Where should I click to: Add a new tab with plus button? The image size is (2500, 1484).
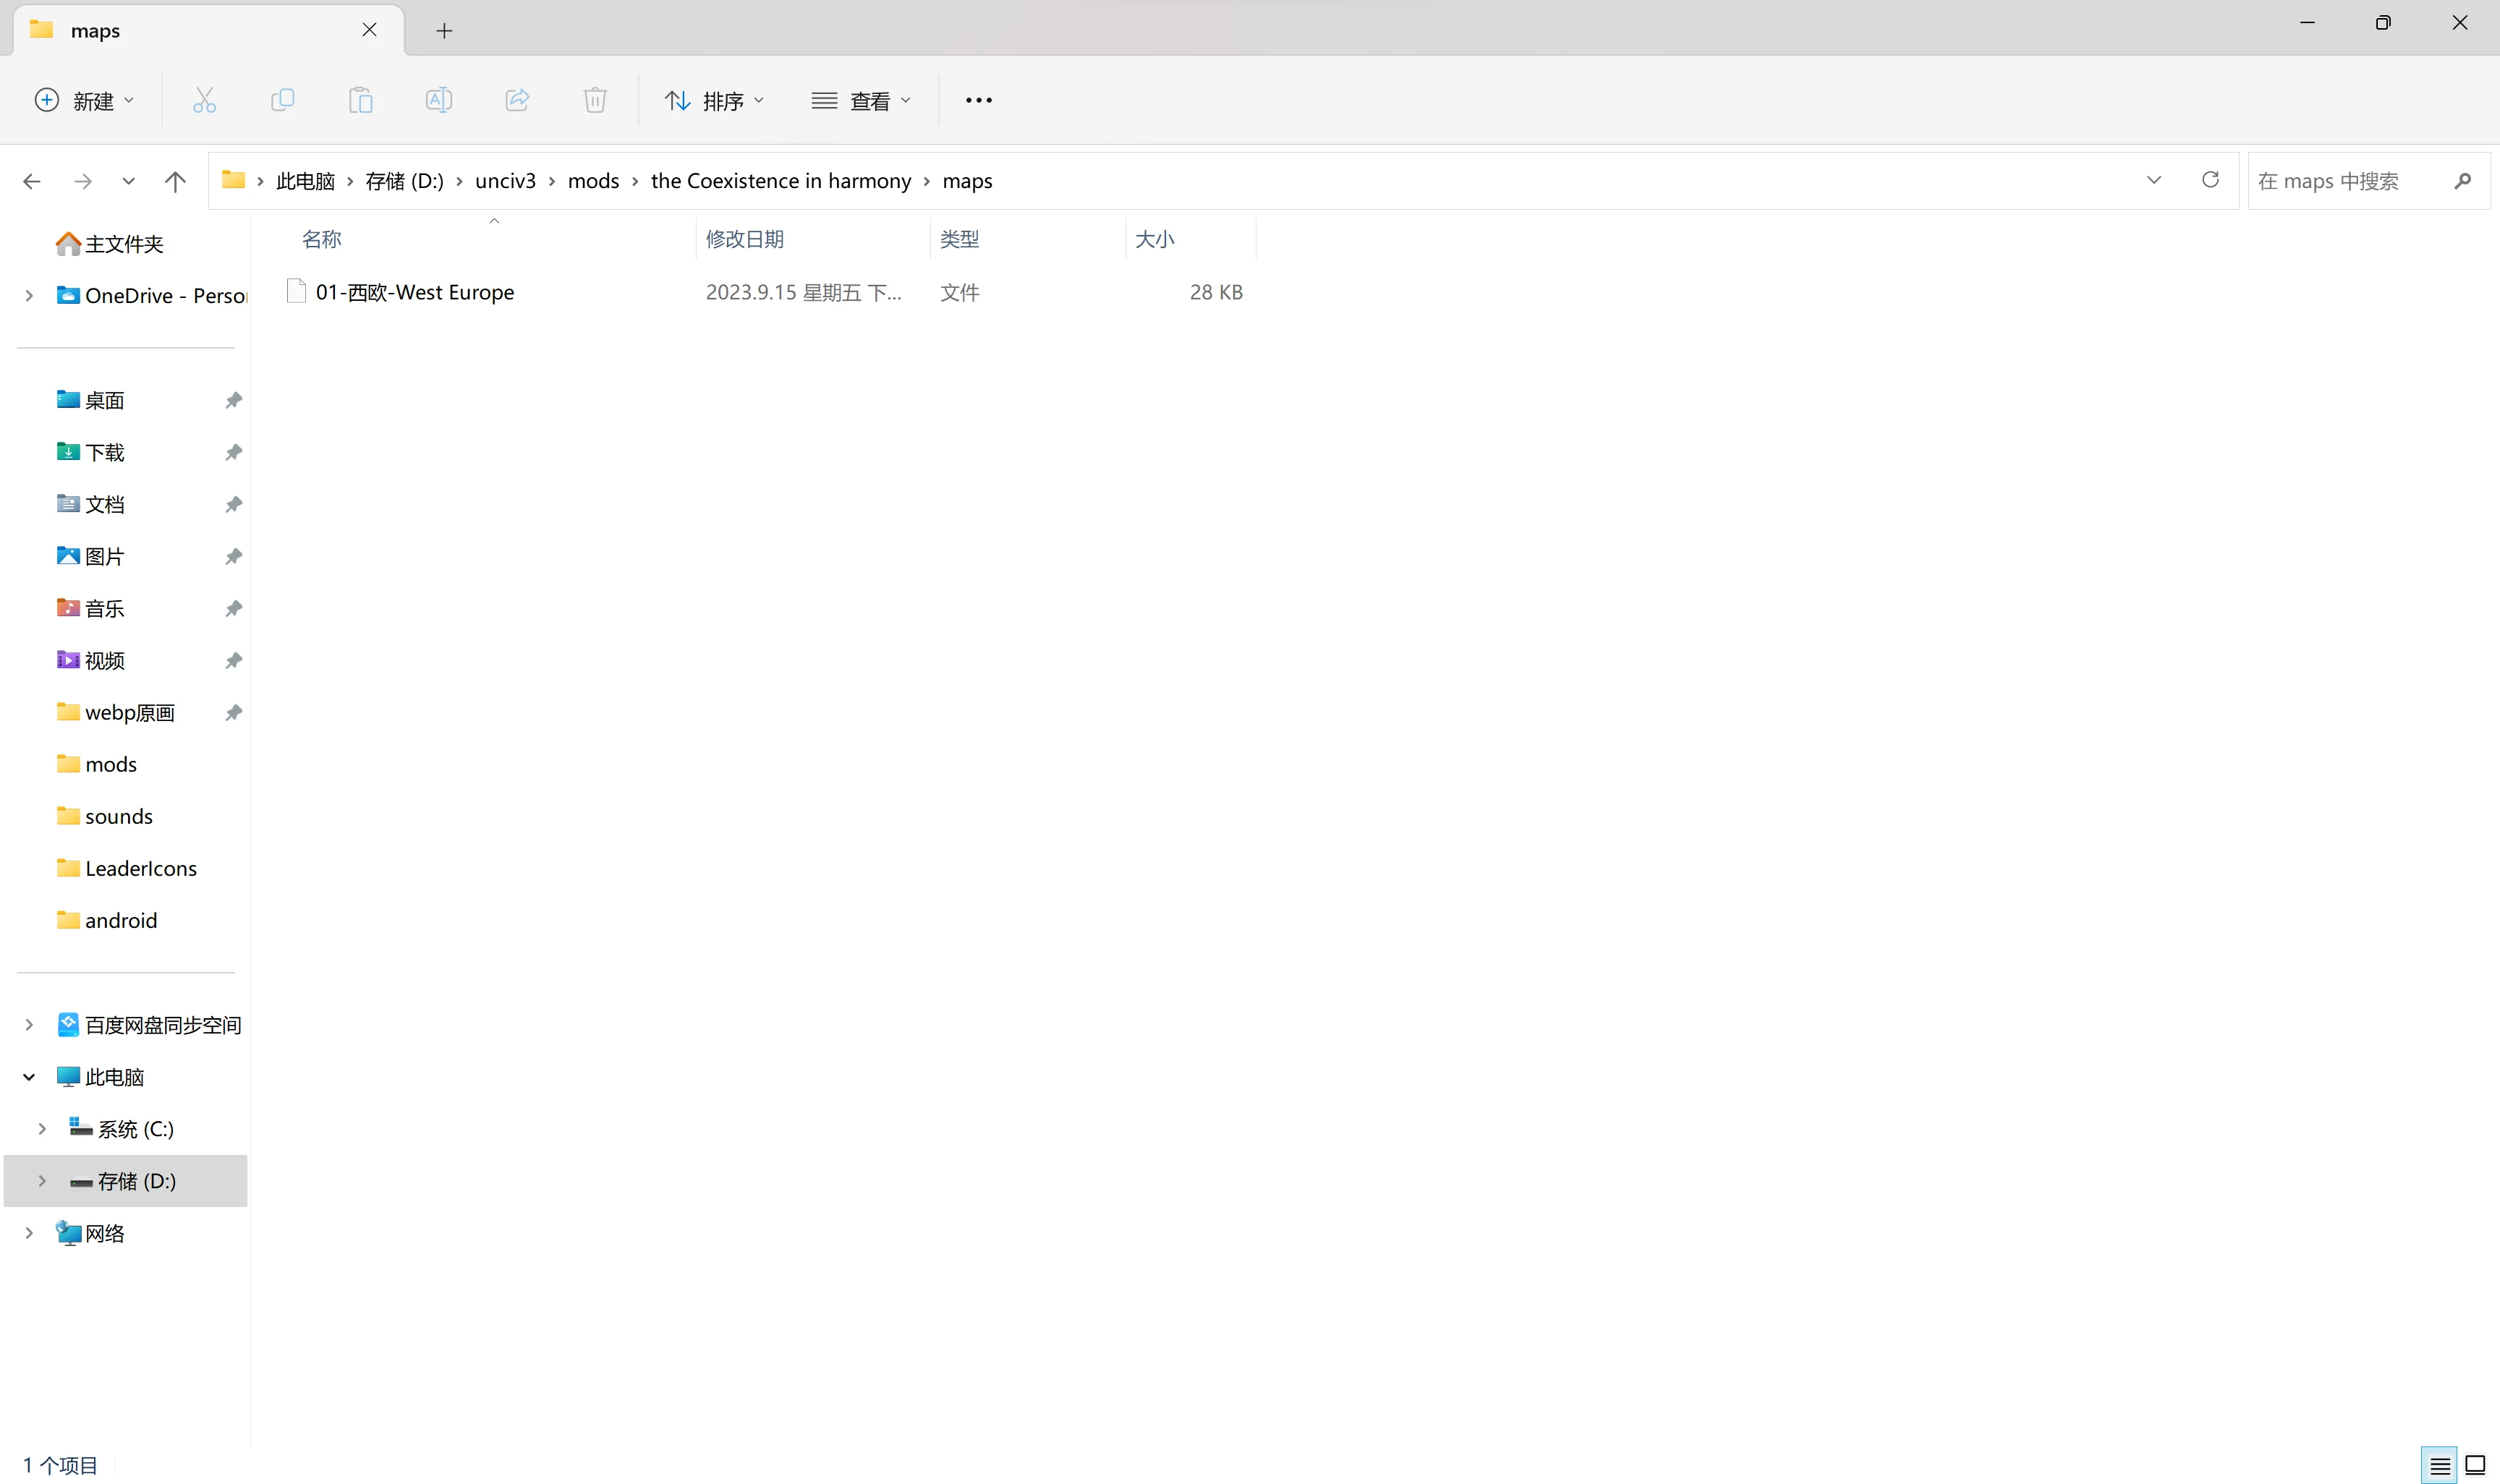(x=444, y=31)
